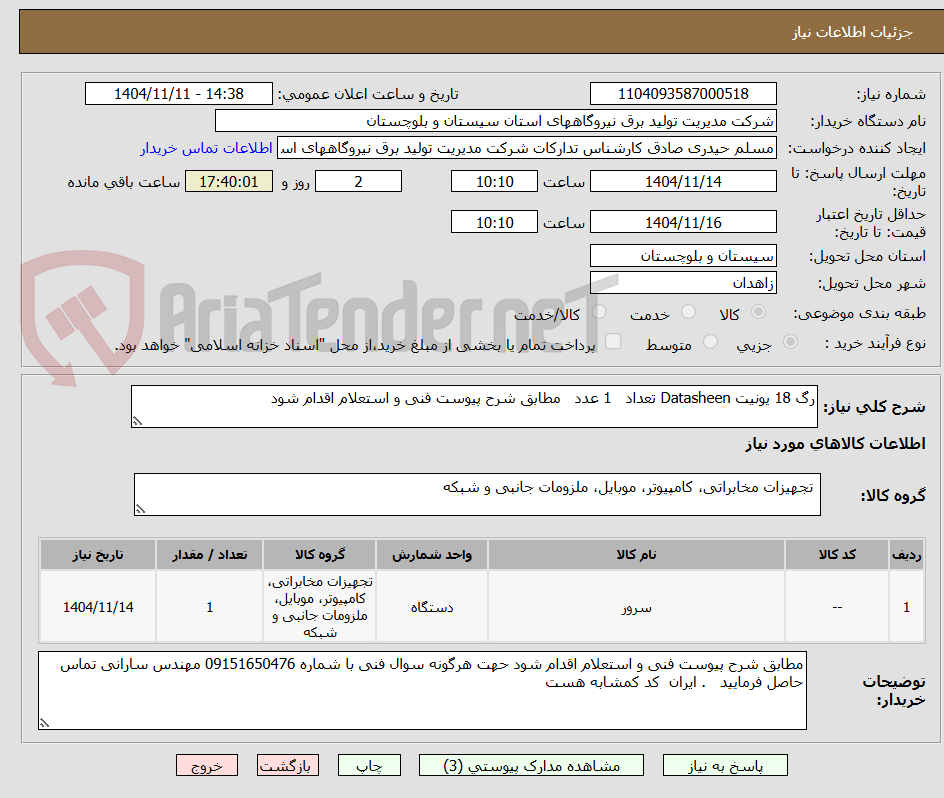The width and height of the screenshot is (944, 798).
Task: Click the دستگاه unit cell
Action: [x=432, y=607]
